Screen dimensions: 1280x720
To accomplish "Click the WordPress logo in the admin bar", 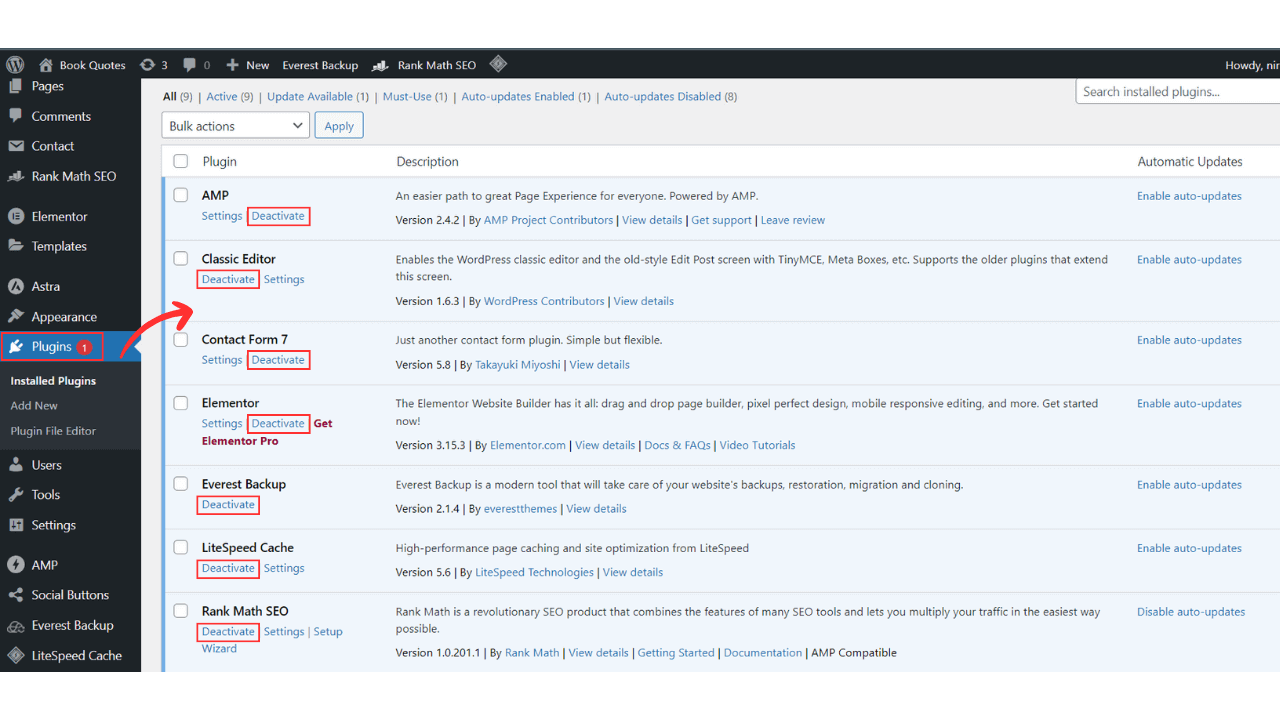I will [x=13, y=64].
